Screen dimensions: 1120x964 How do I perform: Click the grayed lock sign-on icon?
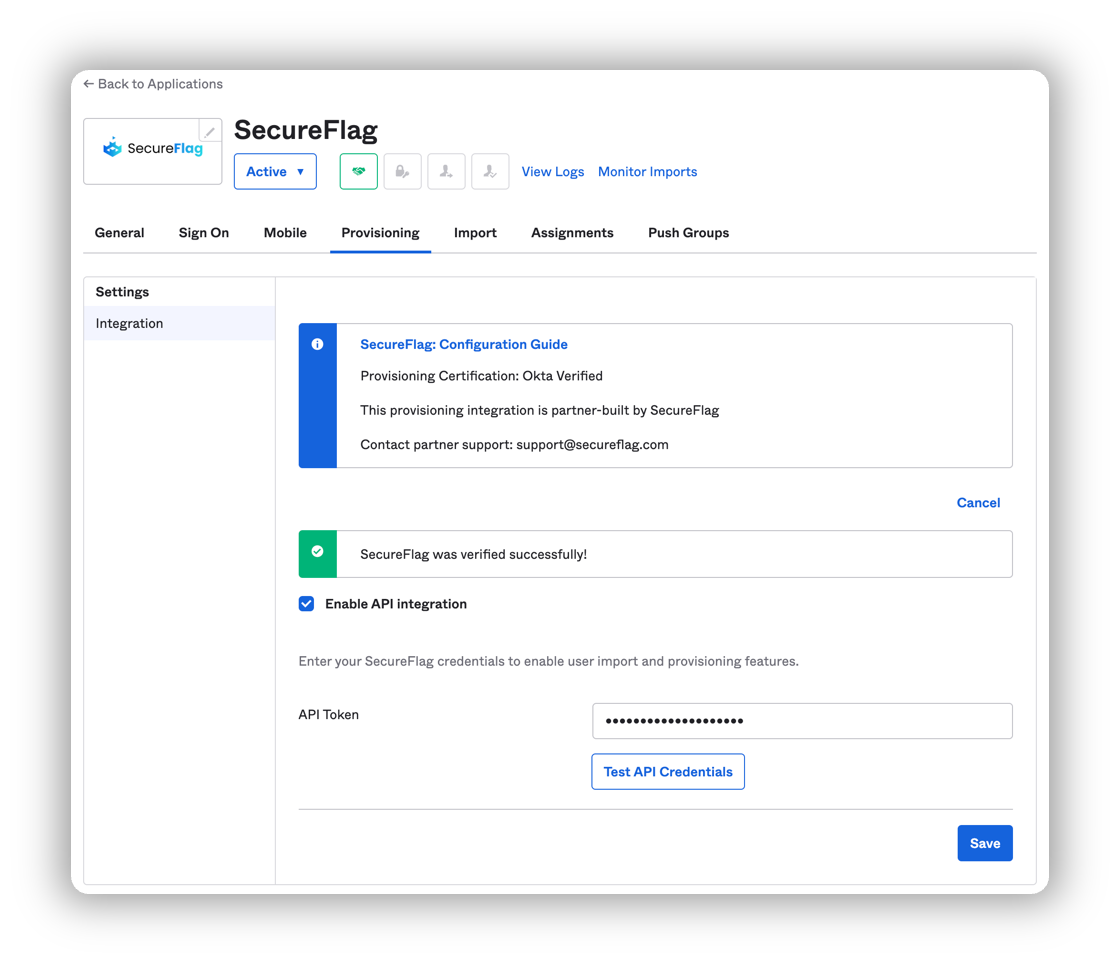coord(402,171)
